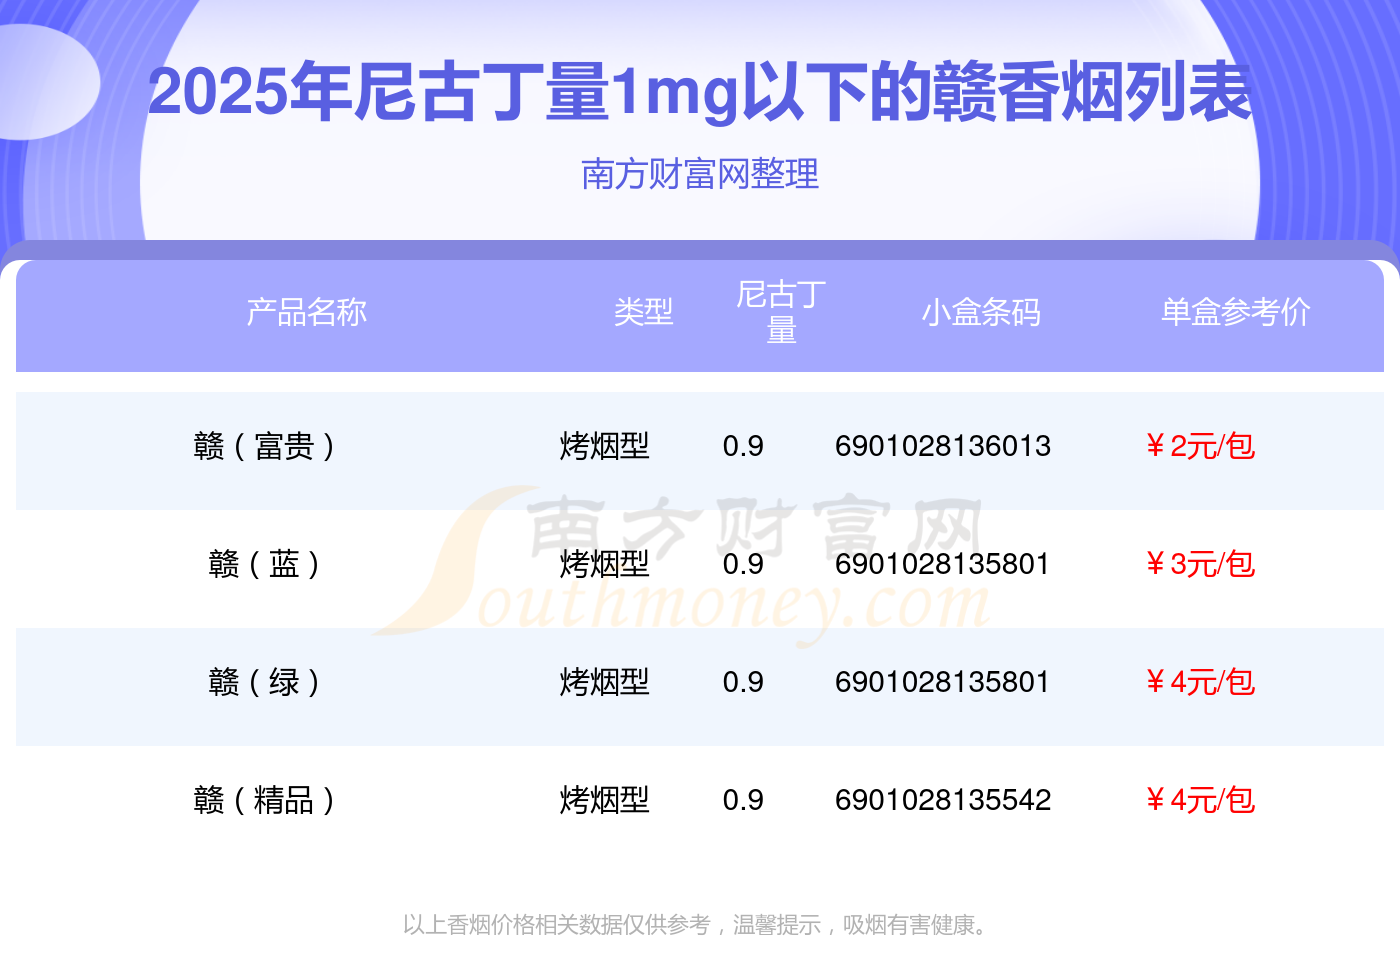
Task: Click the price ￥2元/包
Action: pyautogui.click(x=1200, y=446)
